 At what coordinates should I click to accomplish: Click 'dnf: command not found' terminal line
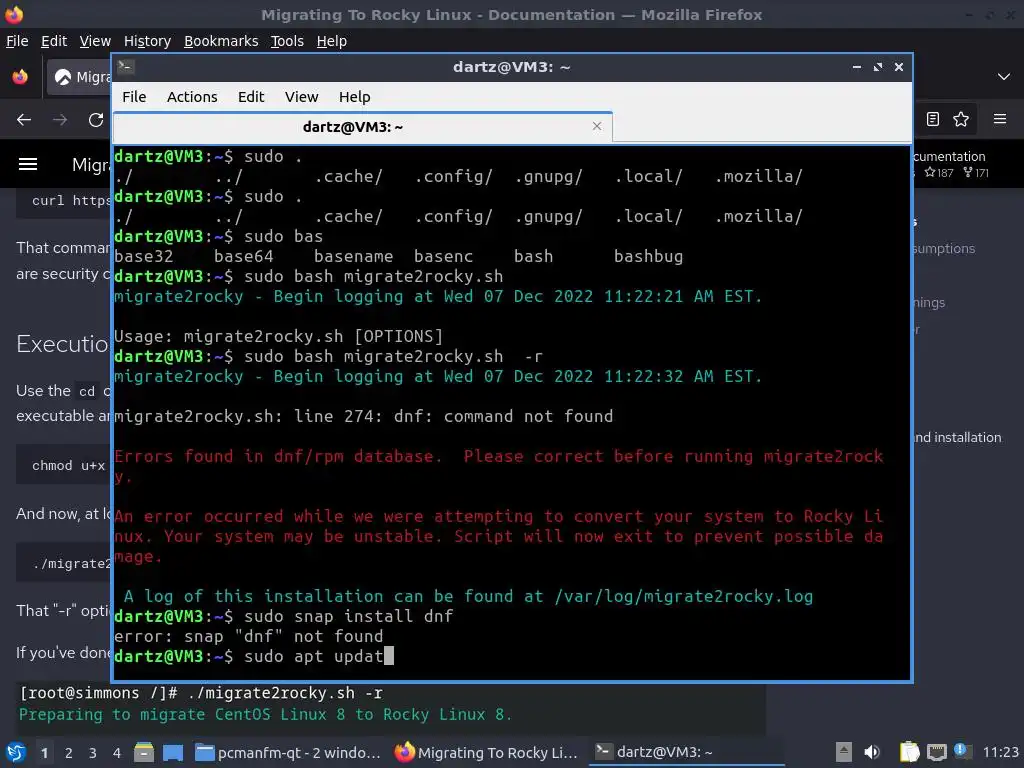[x=364, y=416]
